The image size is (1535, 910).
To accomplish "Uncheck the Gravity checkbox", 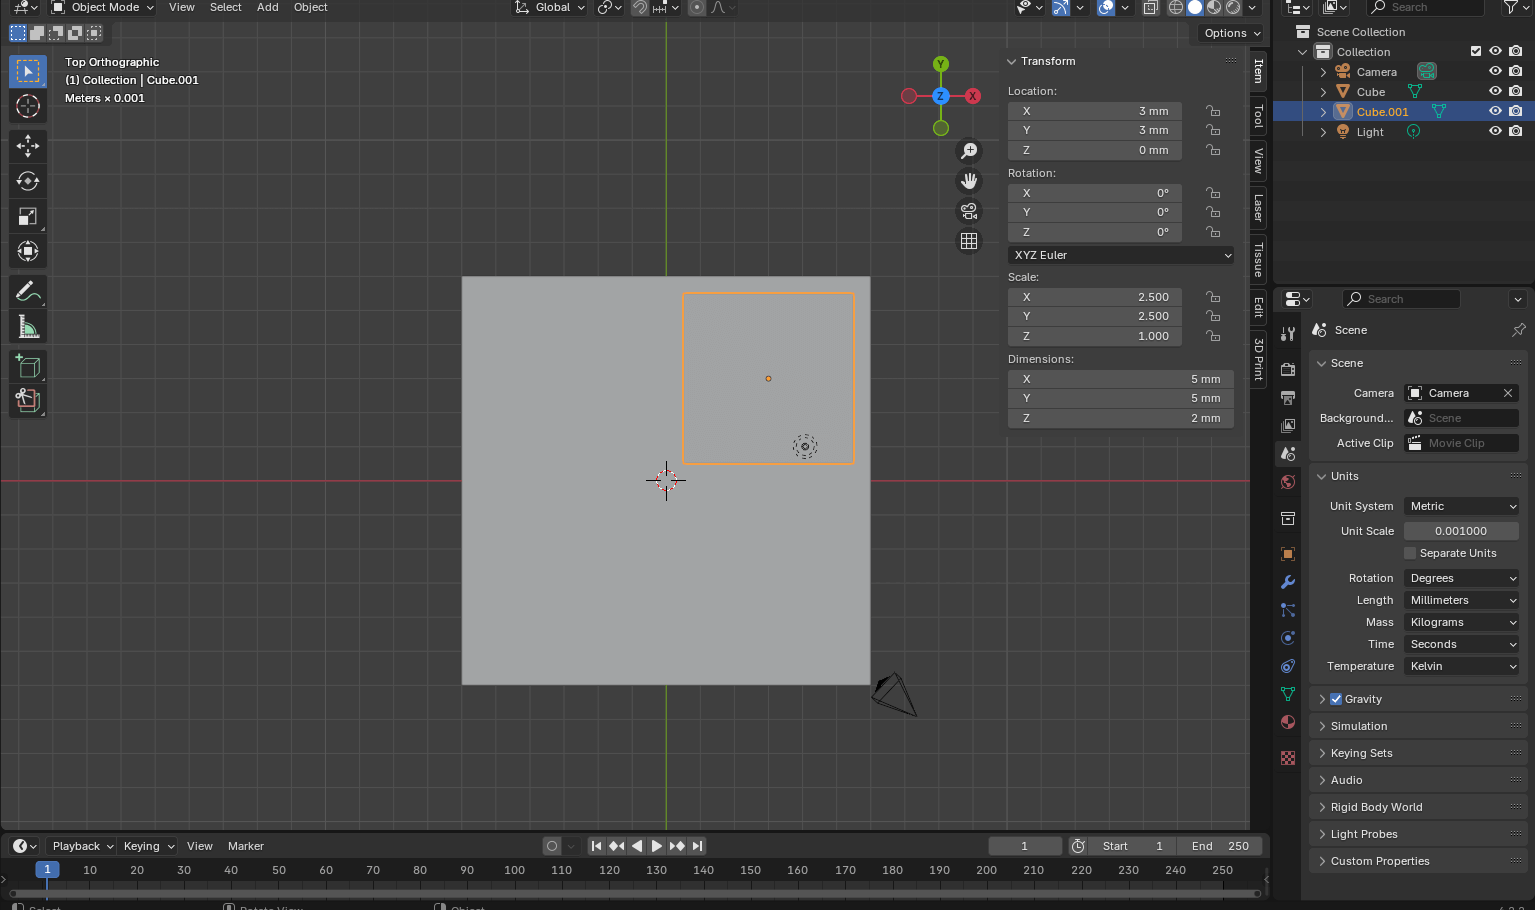I will click(x=1336, y=699).
